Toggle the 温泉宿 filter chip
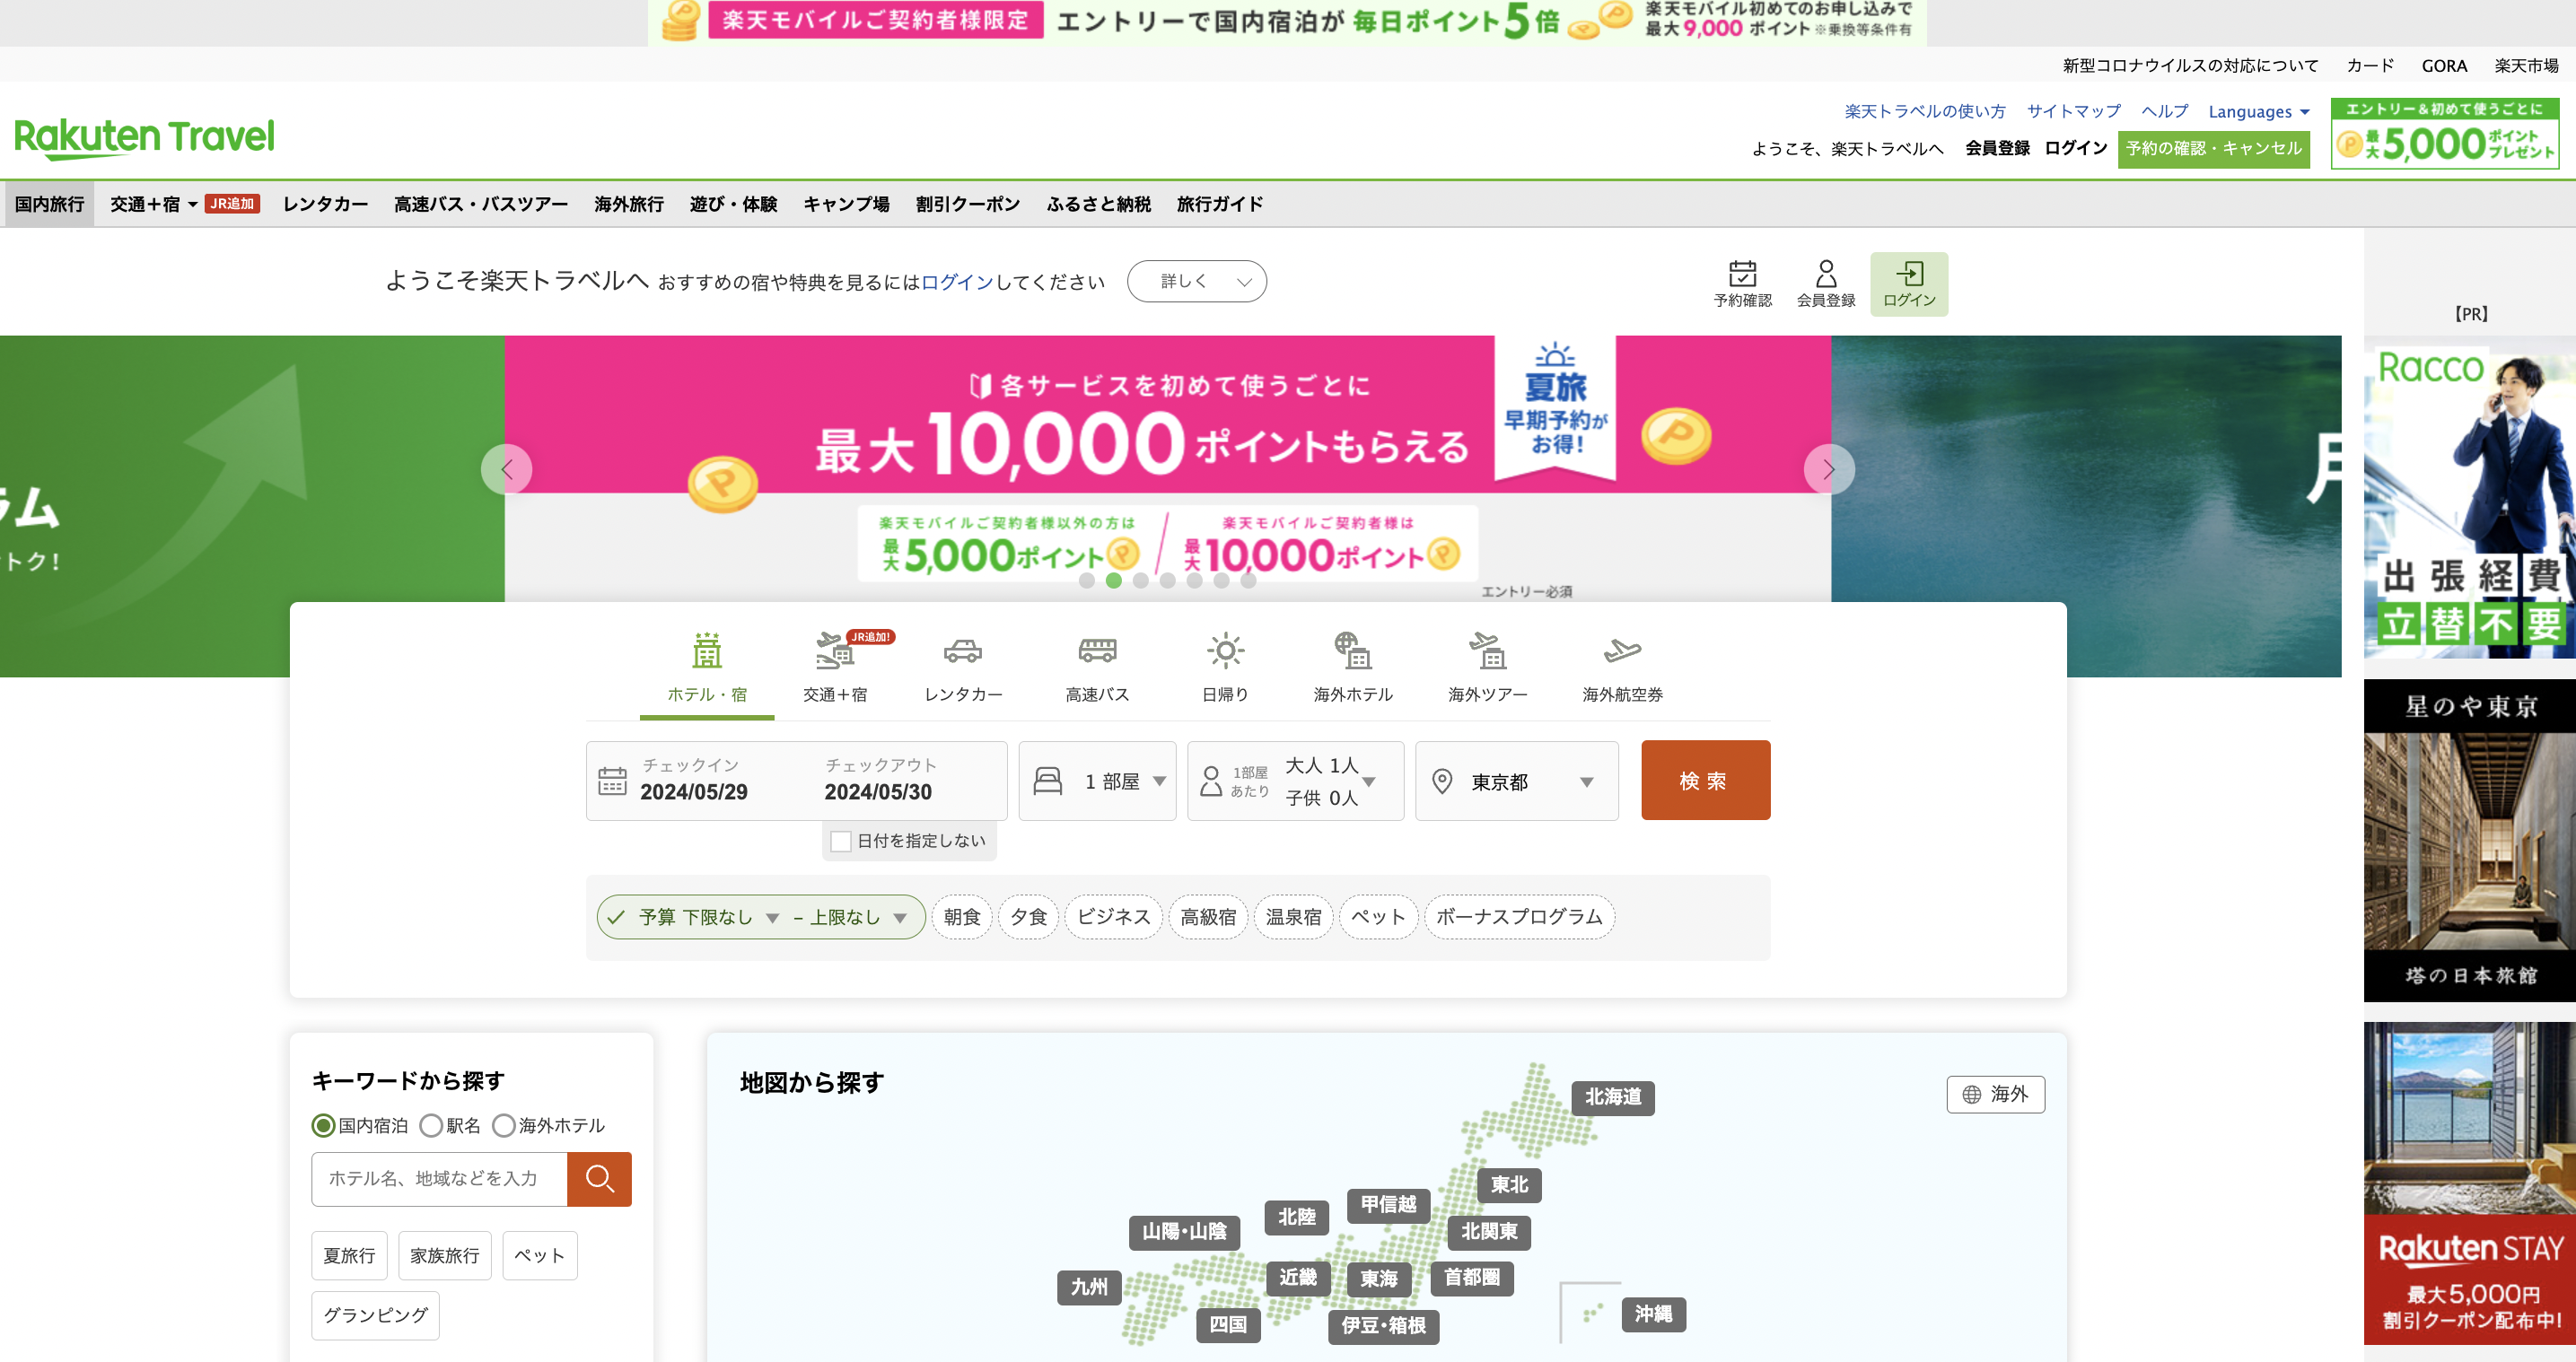The width and height of the screenshot is (2576, 1362). coord(1293,917)
